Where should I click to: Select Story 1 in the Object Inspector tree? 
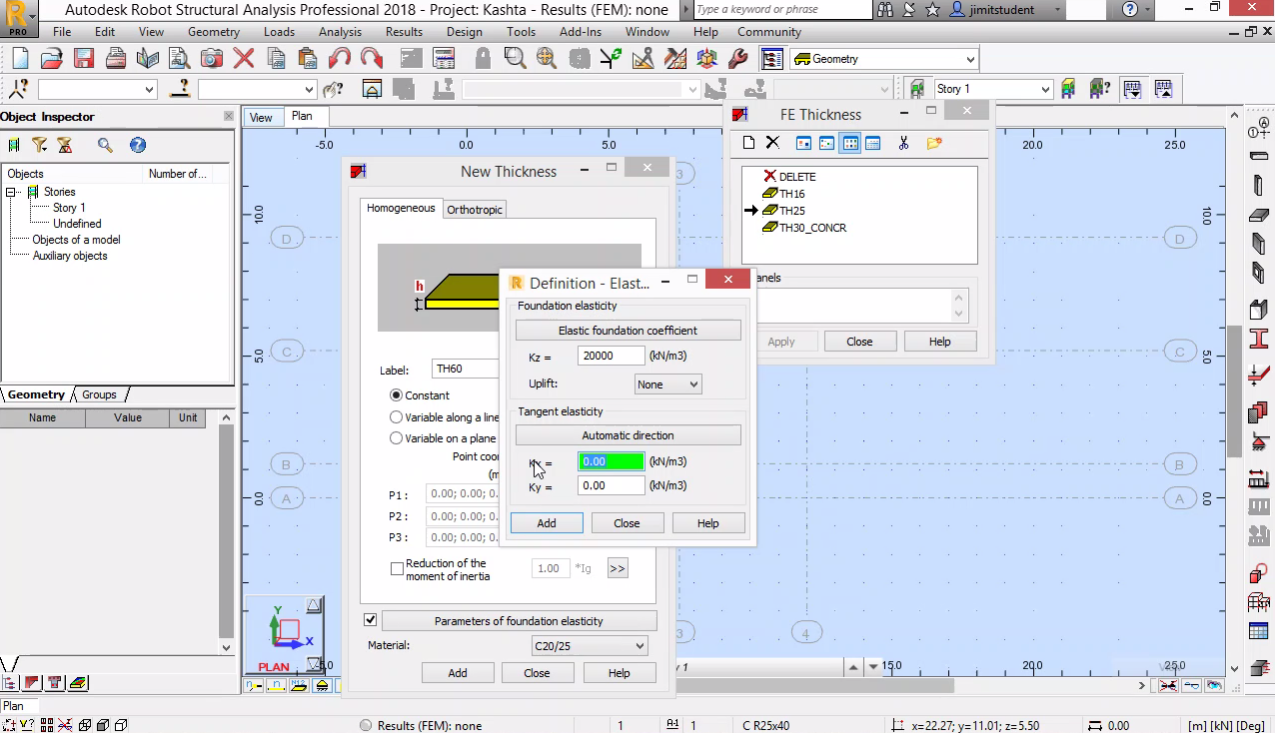tap(69, 208)
